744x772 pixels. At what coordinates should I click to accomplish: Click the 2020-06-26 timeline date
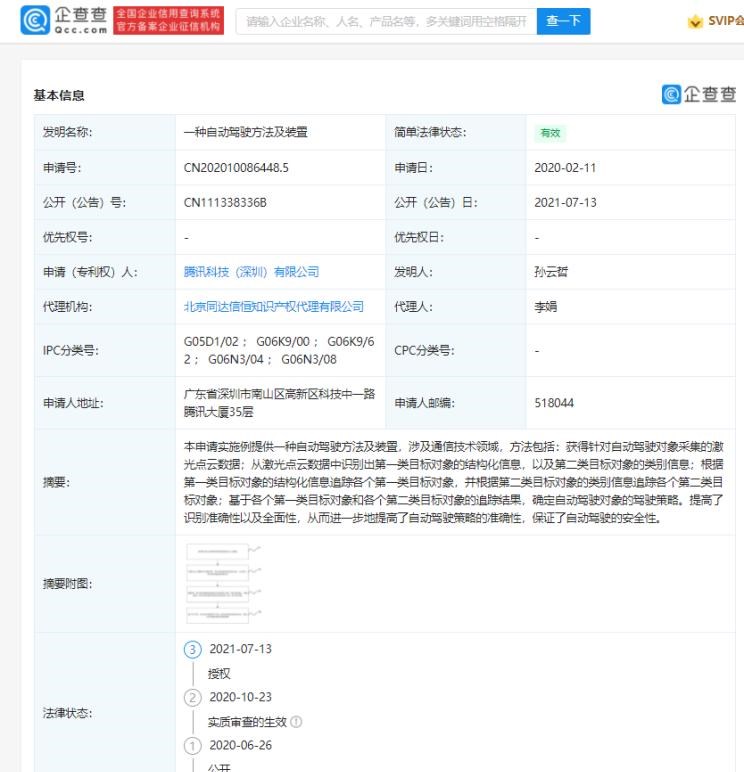pyautogui.click(x=241, y=745)
